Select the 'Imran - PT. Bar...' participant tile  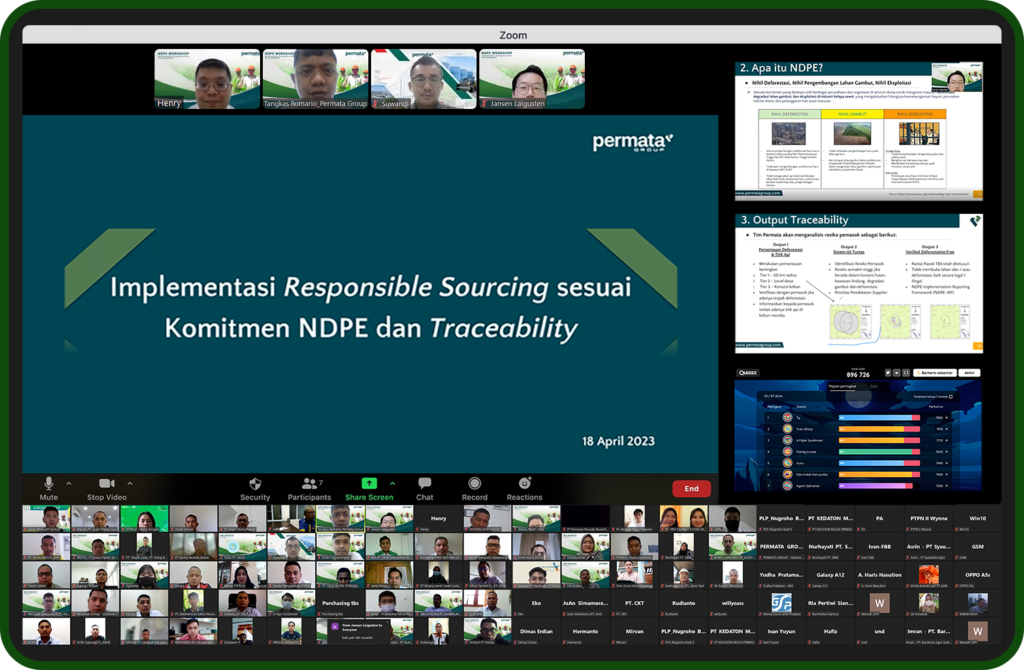coord(929,631)
